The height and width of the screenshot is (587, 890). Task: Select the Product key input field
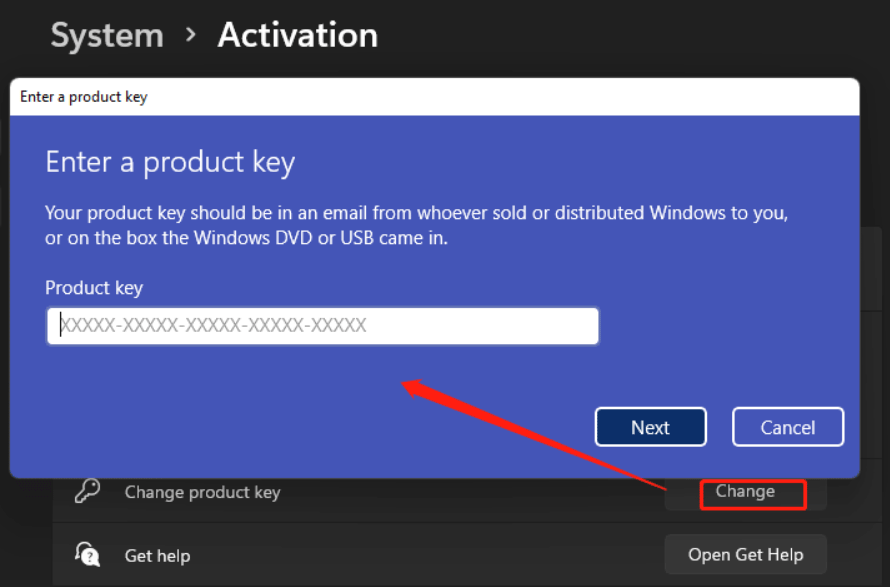pos(322,326)
